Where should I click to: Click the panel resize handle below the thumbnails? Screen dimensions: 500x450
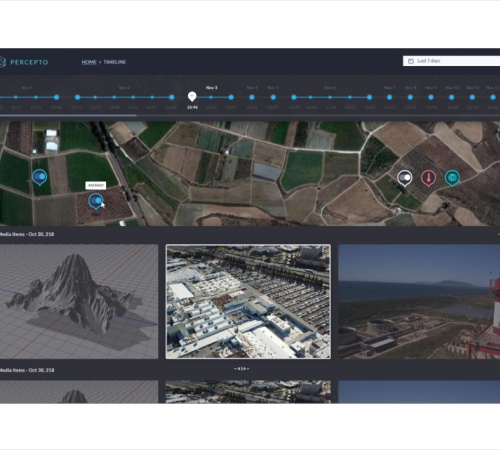tap(242, 369)
